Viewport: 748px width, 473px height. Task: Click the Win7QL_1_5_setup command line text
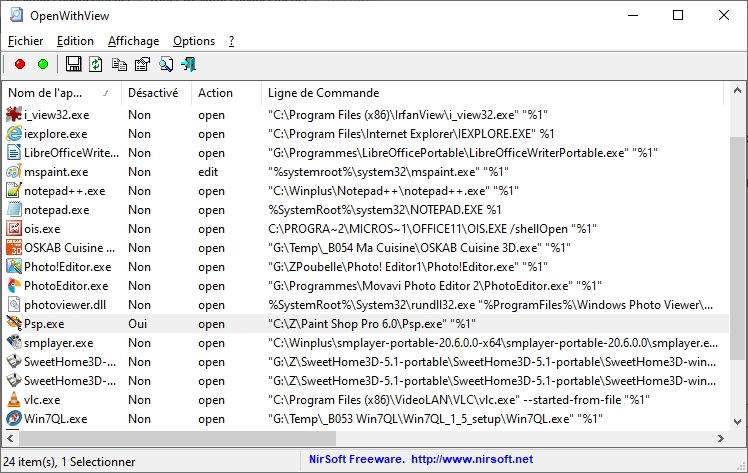[435, 419]
